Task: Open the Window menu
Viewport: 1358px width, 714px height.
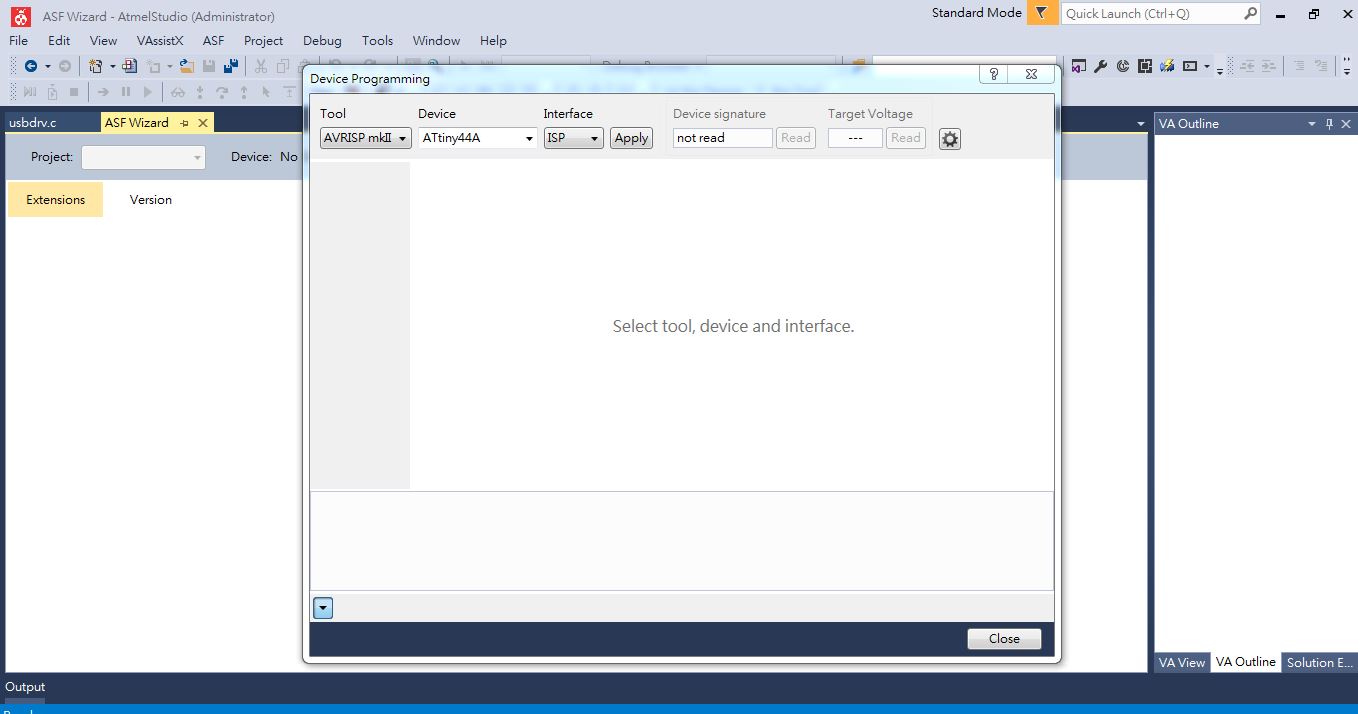Action: (x=436, y=41)
